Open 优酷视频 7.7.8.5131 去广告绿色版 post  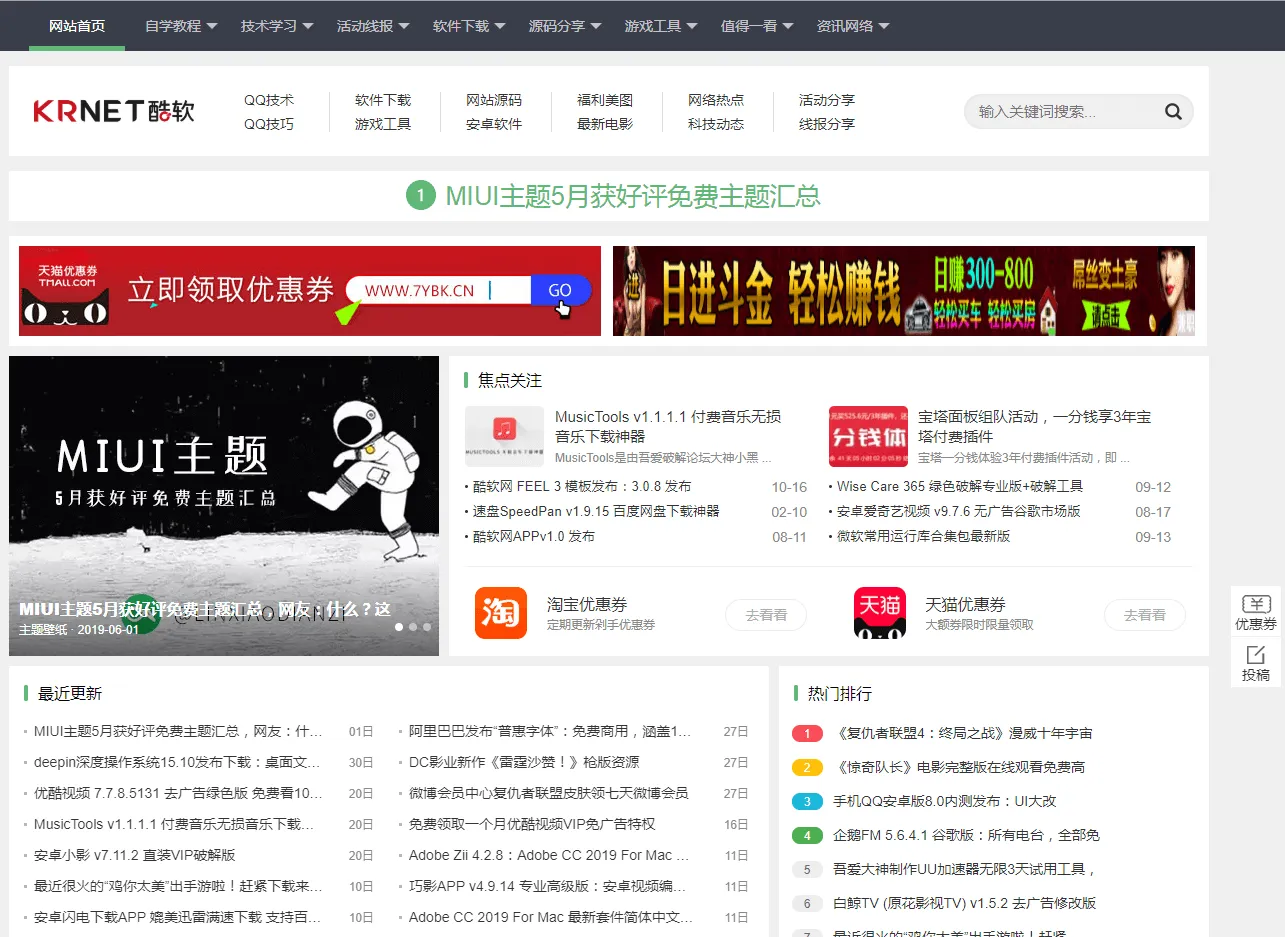coord(178,793)
